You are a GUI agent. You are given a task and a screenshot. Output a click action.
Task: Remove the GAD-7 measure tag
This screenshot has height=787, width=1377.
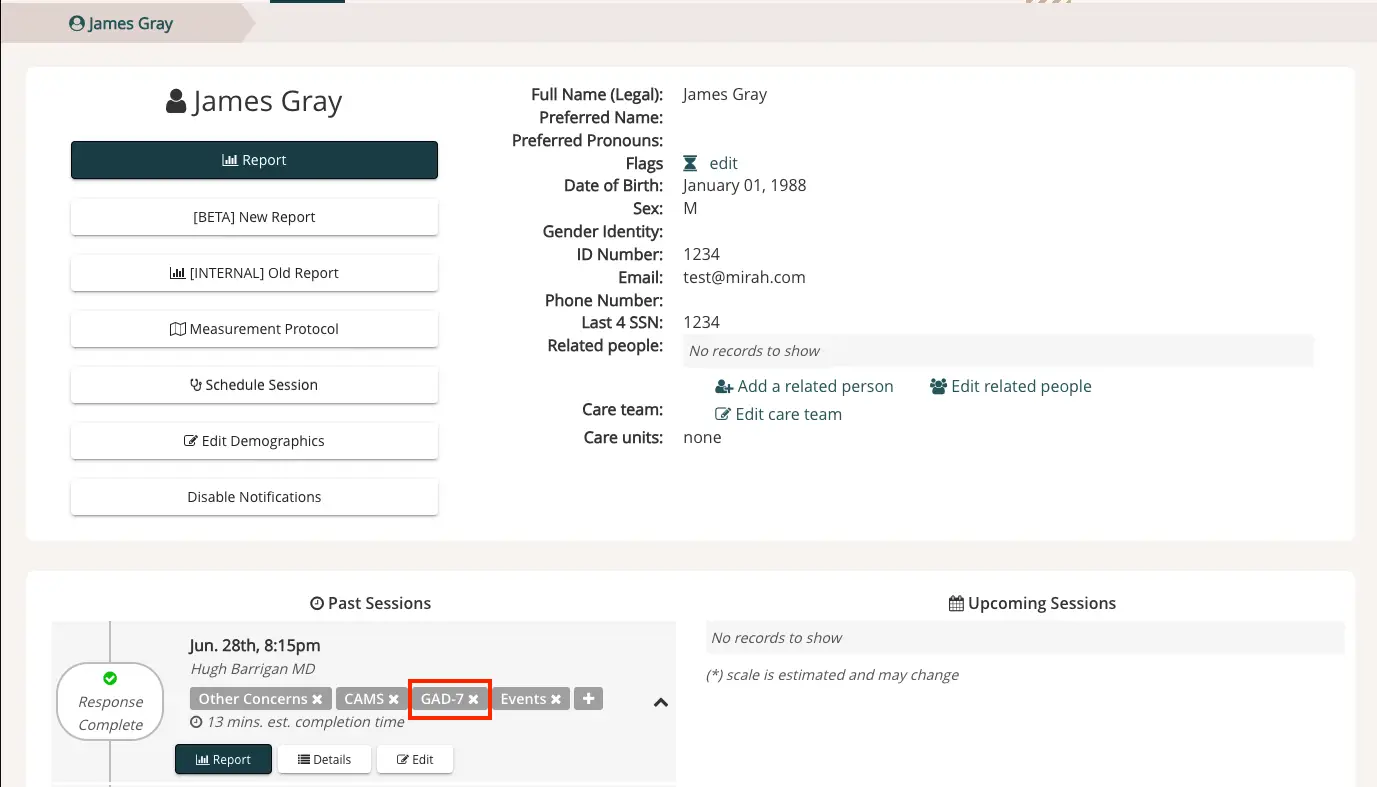point(474,698)
